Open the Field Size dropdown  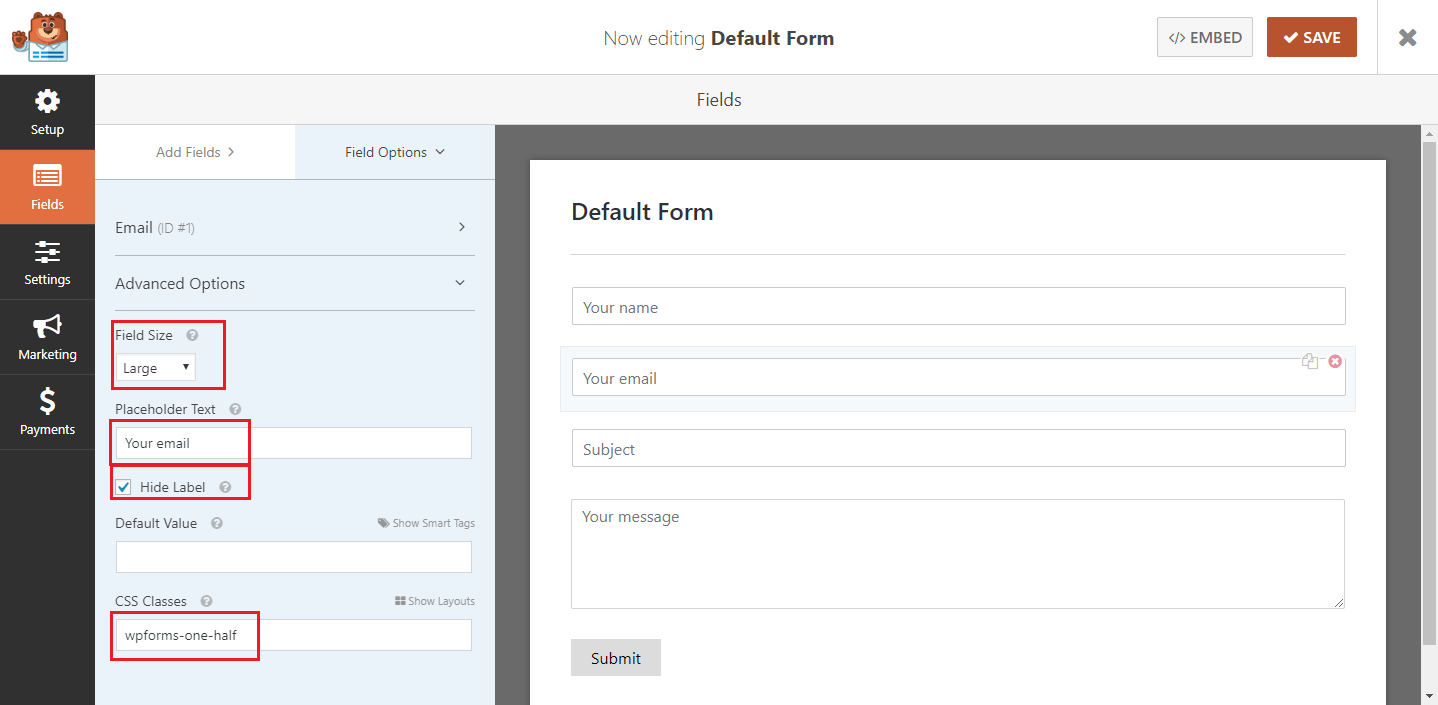click(x=156, y=368)
